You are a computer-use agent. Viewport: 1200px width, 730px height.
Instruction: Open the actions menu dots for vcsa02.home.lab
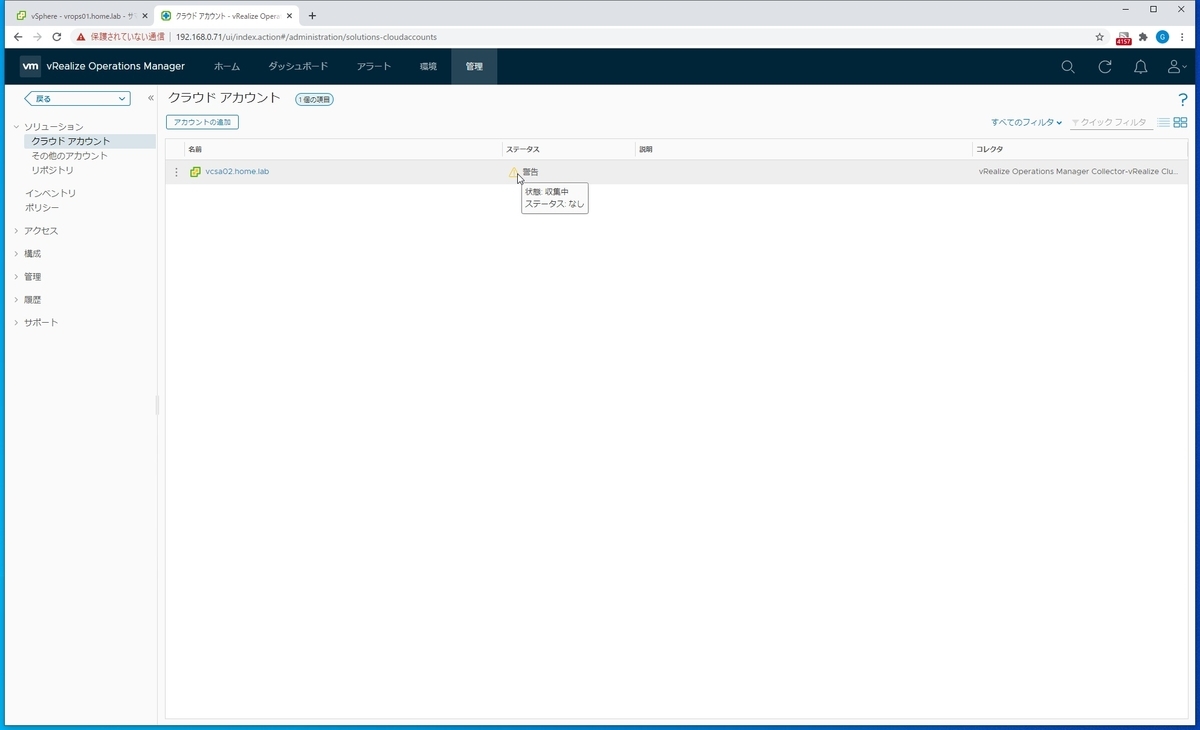pyautogui.click(x=177, y=172)
